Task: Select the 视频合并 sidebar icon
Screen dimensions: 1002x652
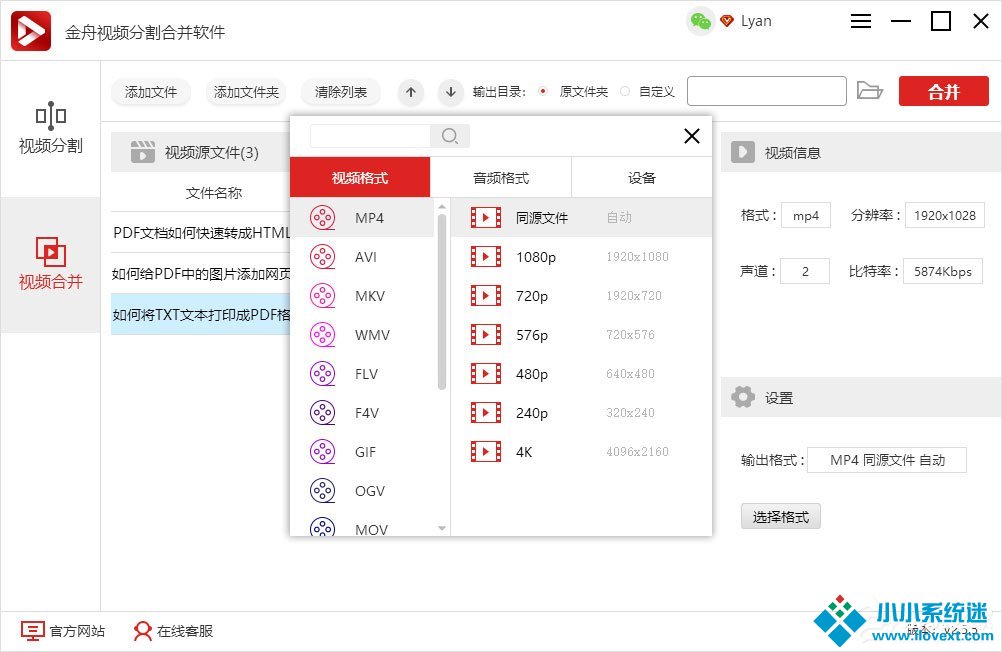Action: (x=50, y=263)
